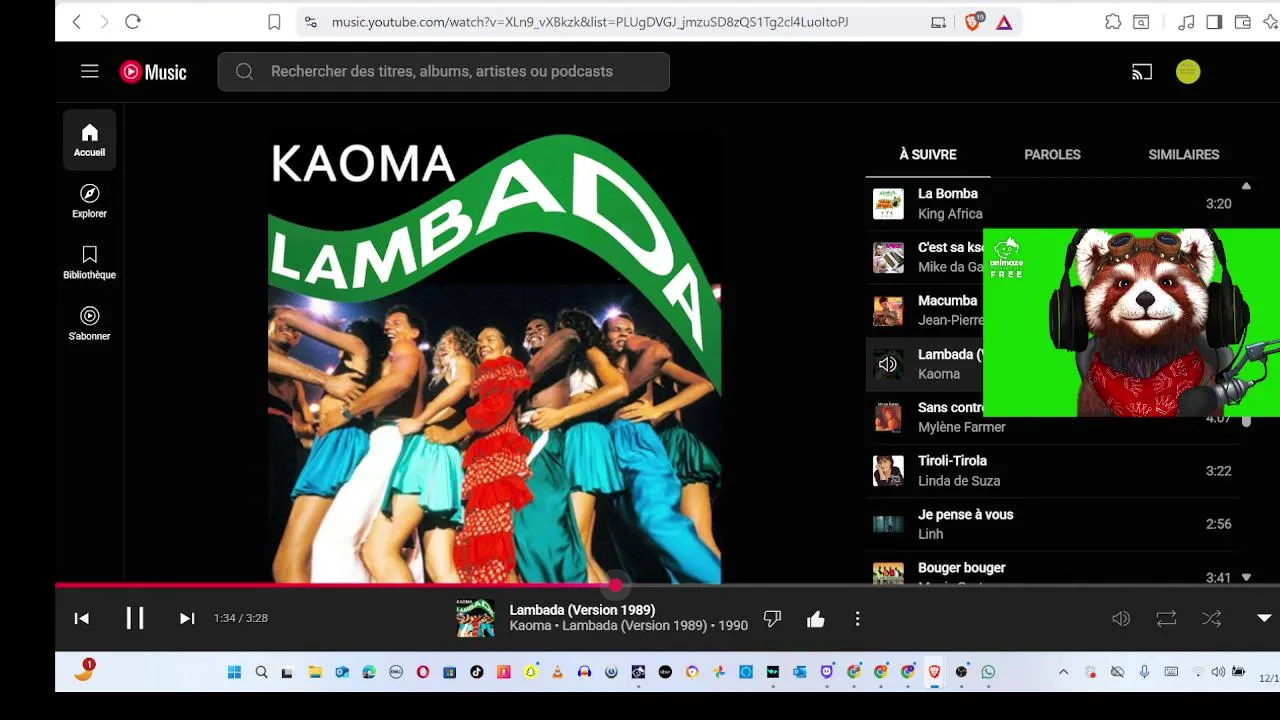Toggle the repeat mode button
The width and height of the screenshot is (1280, 720).
click(1166, 619)
